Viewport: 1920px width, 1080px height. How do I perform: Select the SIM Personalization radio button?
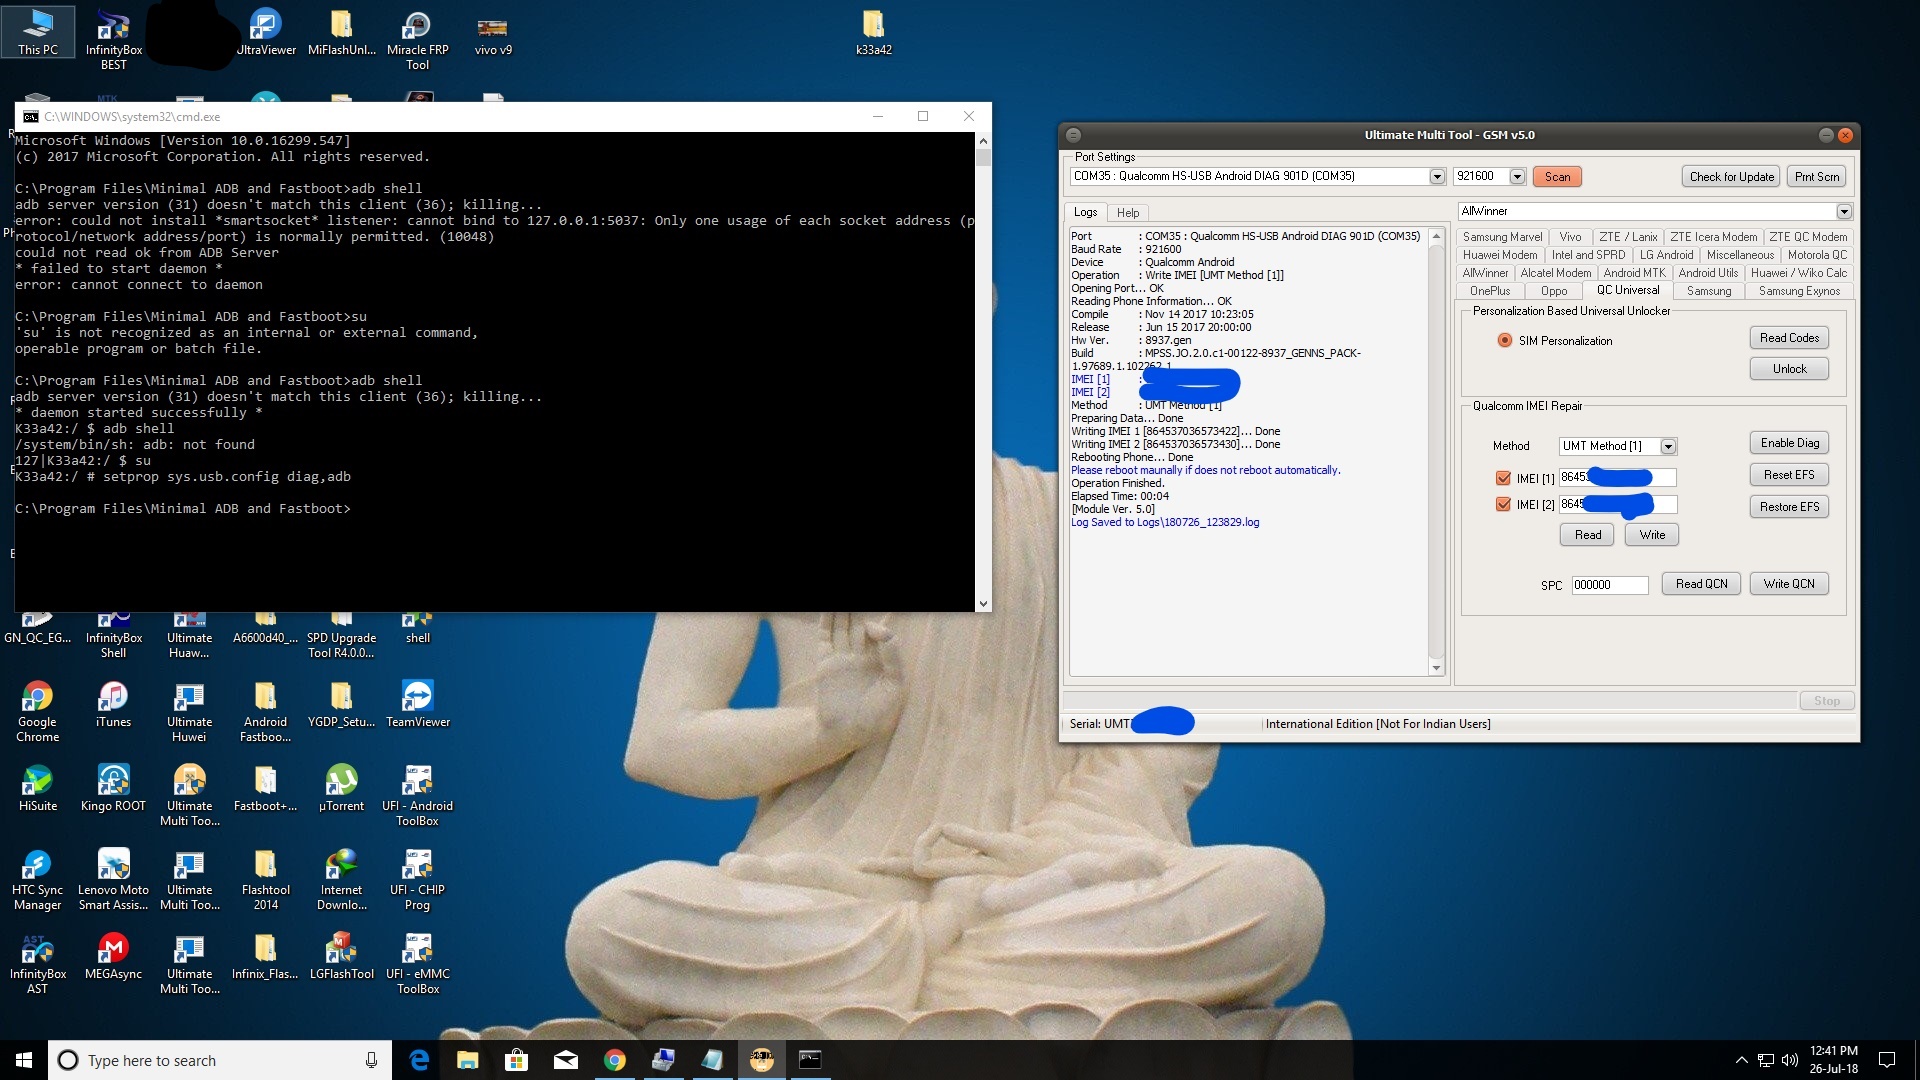[1504, 341]
